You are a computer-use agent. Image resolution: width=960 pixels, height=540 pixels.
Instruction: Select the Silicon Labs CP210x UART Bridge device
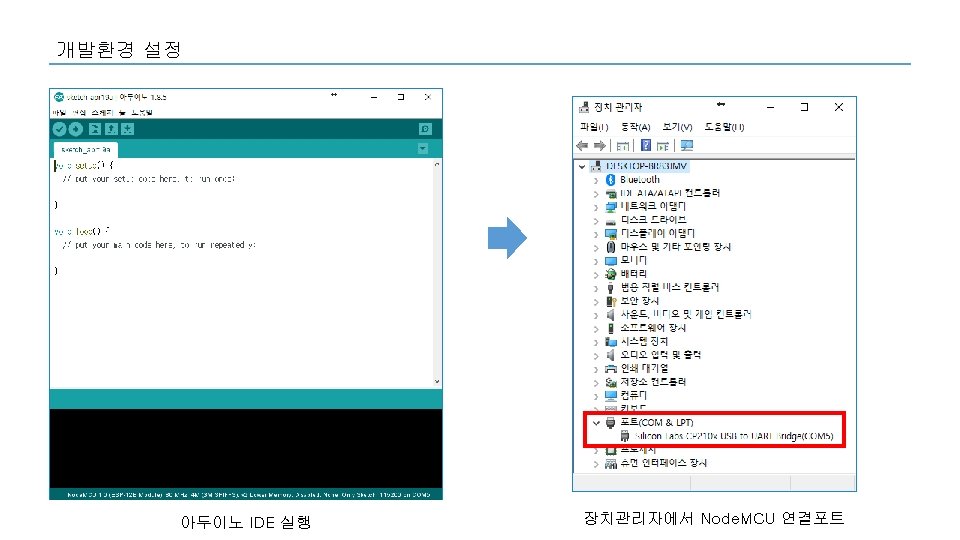click(734, 436)
